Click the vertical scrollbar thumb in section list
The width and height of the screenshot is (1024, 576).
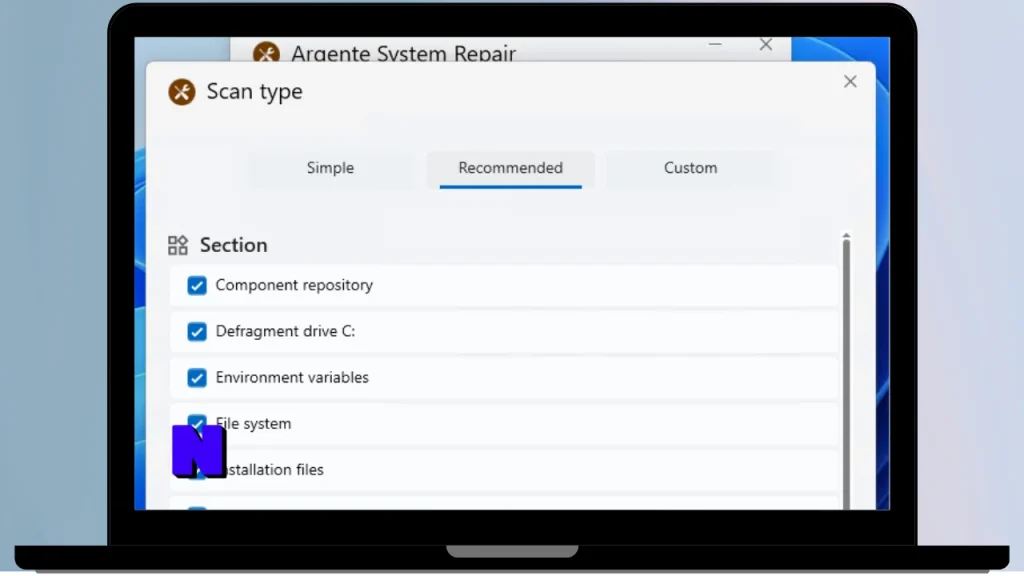point(846,375)
